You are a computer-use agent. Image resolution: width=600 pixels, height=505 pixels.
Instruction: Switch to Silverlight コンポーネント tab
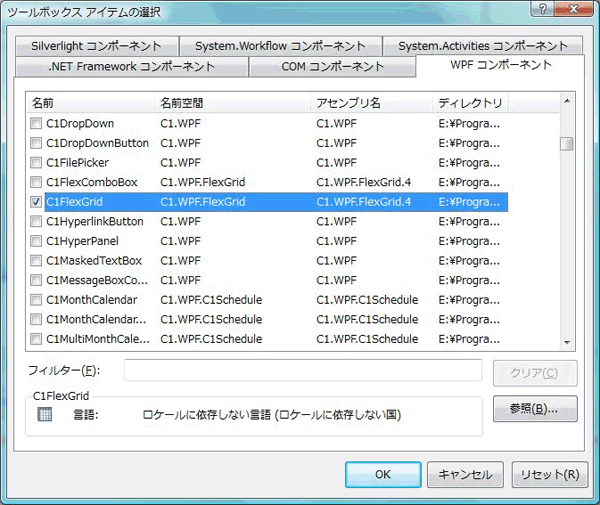(97, 46)
